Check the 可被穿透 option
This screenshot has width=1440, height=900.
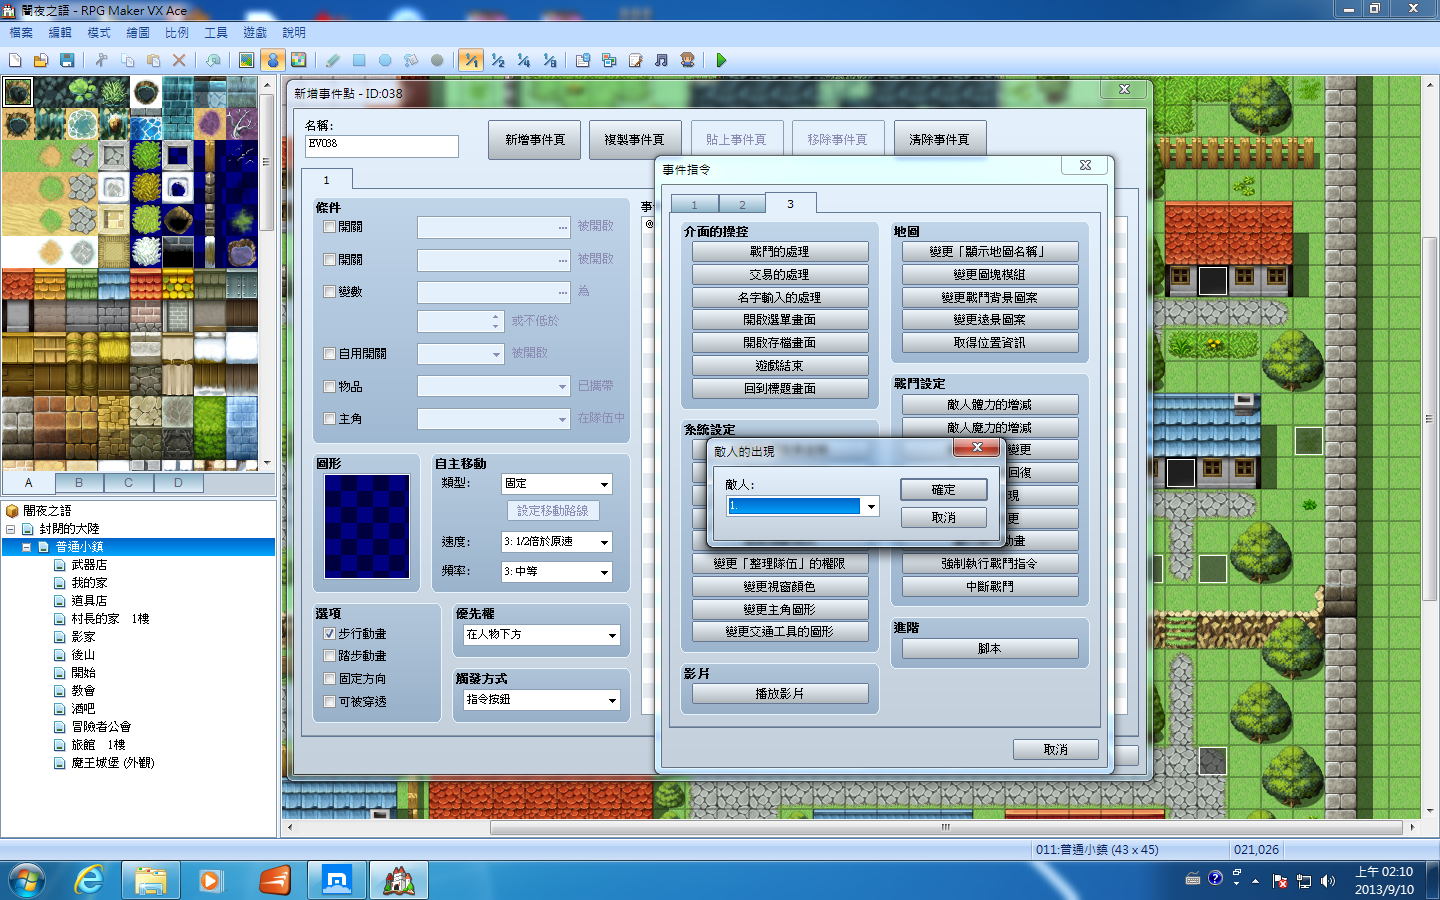pos(330,702)
